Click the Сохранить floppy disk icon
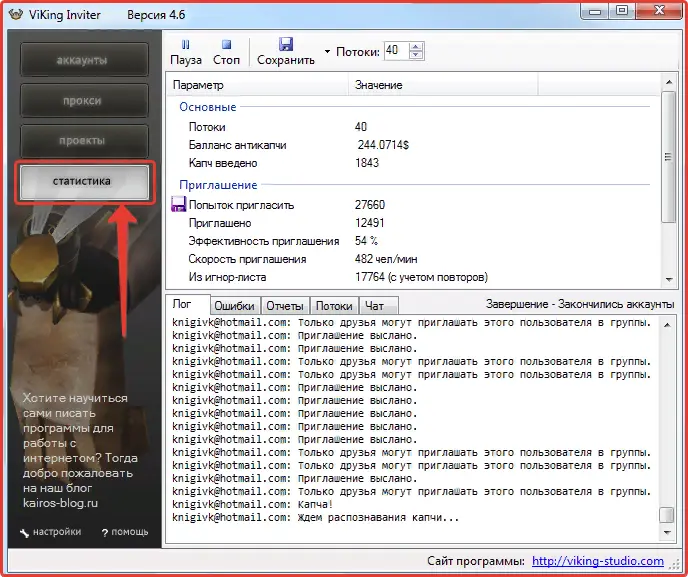Screen dimensions: 688x577 [286, 44]
